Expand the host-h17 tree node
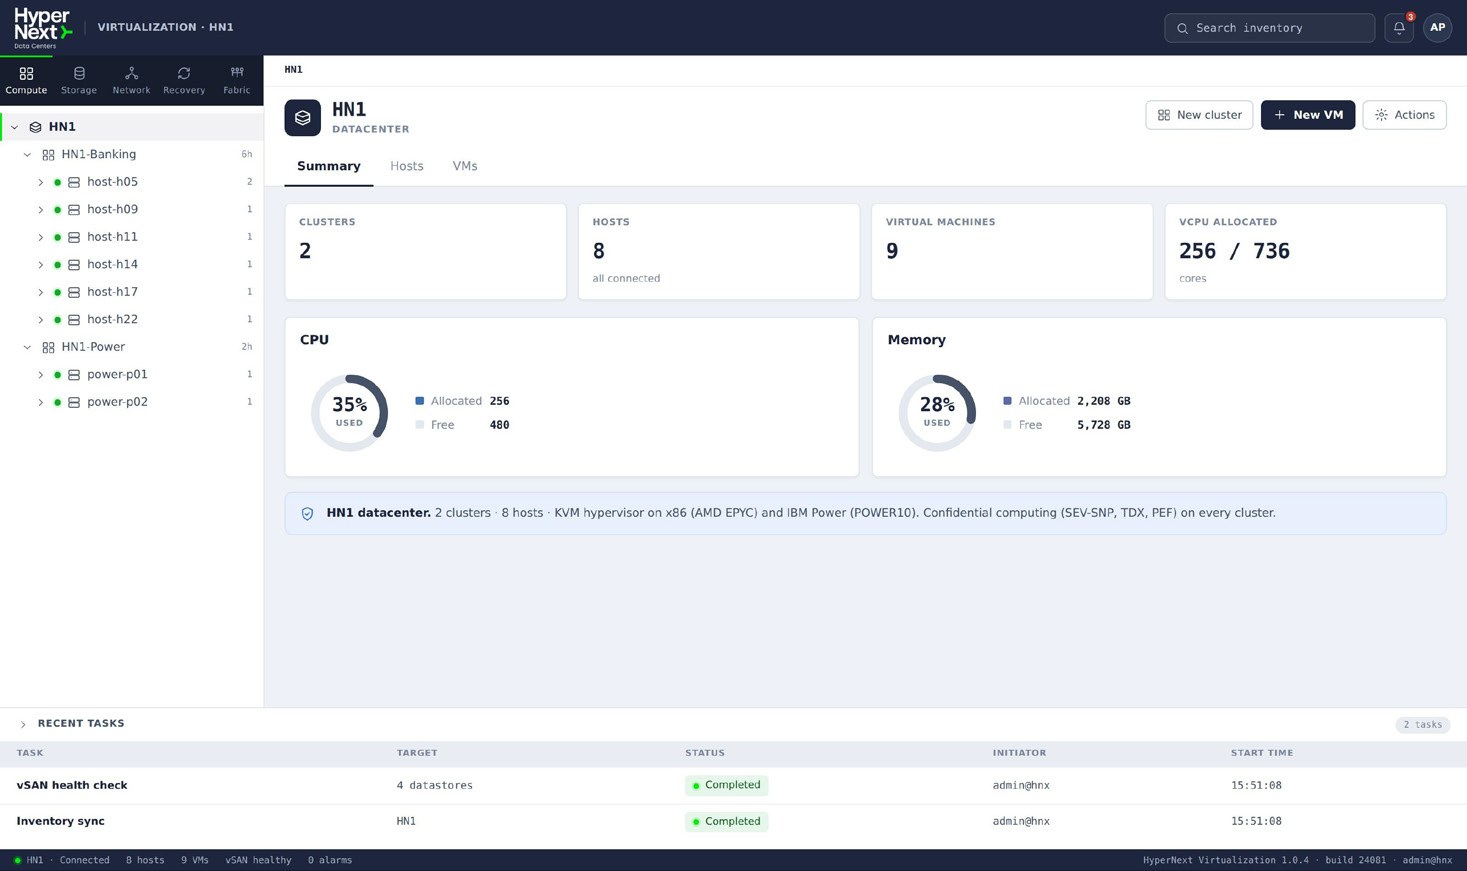1467x871 pixels. 41,292
